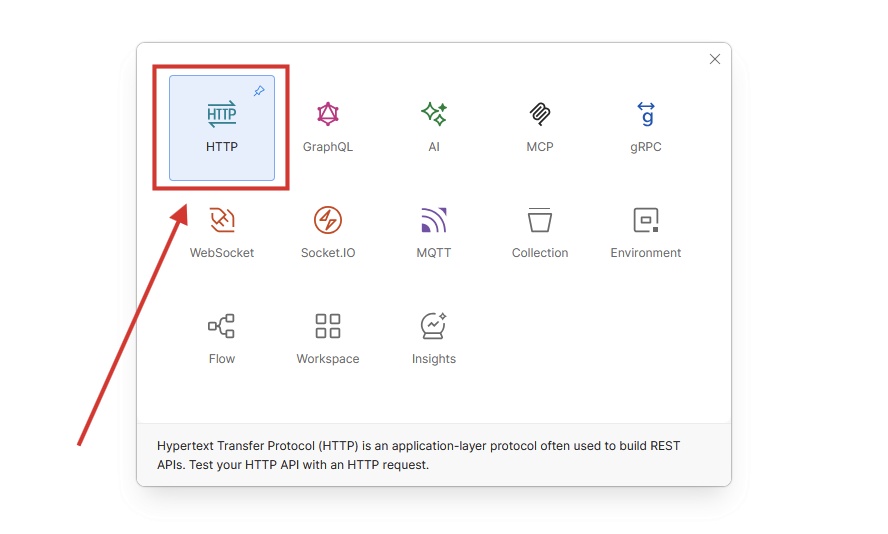Select the gRPC icon
888x534 pixels.
pos(646,114)
